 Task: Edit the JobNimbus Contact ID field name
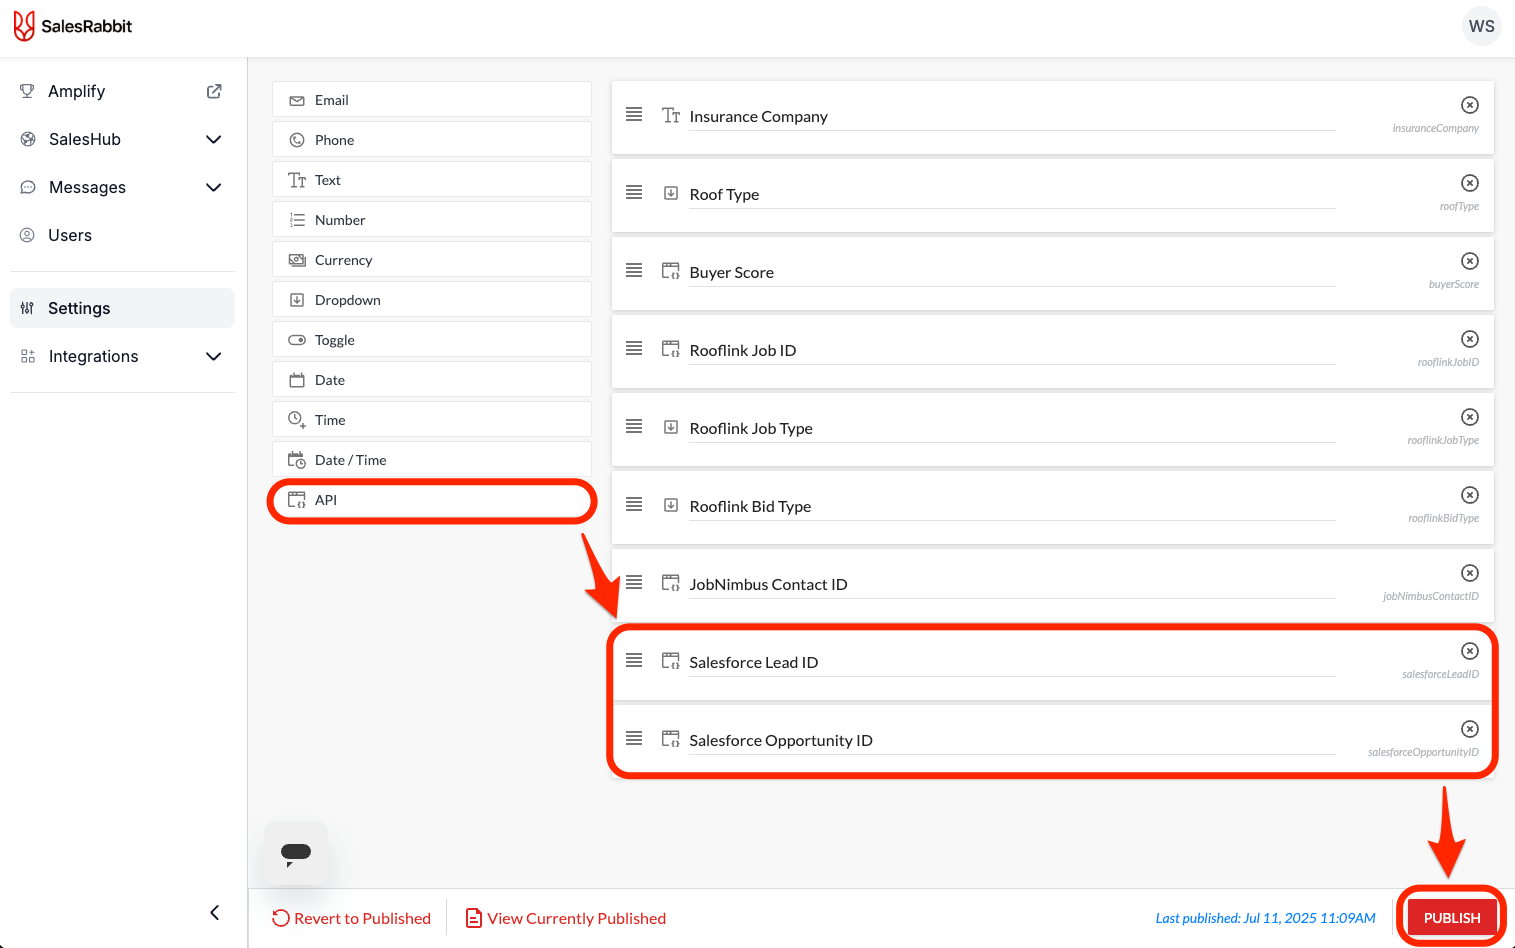tap(1012, 585)
